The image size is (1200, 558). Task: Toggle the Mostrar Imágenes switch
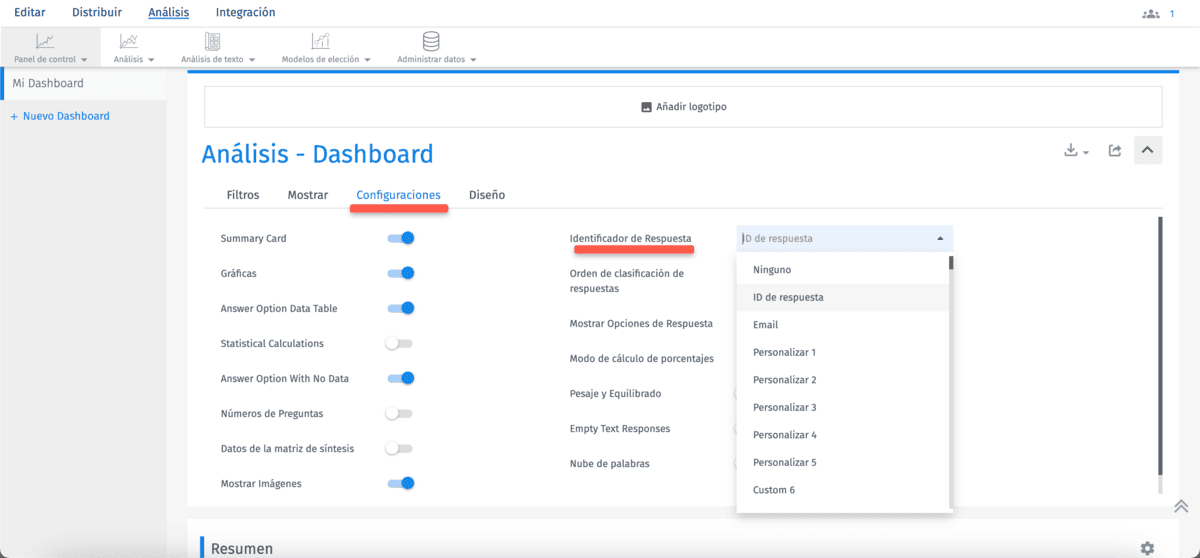pyautogui.click(x=401, y=483)
